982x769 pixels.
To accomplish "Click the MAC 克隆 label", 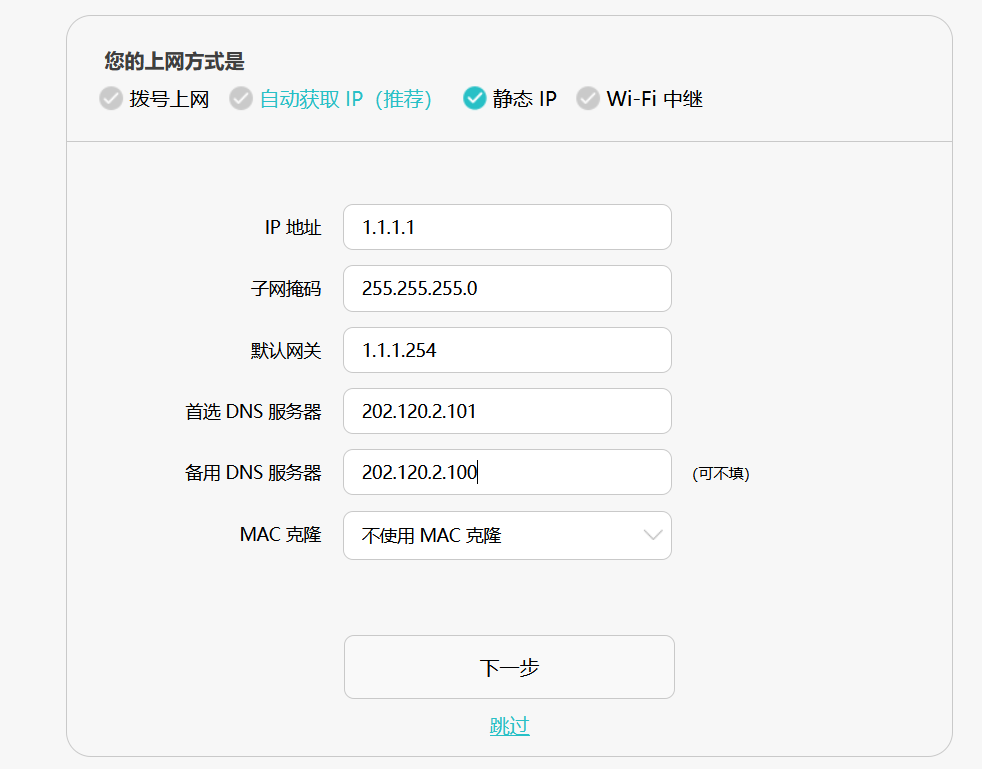I will coord(281,534).
